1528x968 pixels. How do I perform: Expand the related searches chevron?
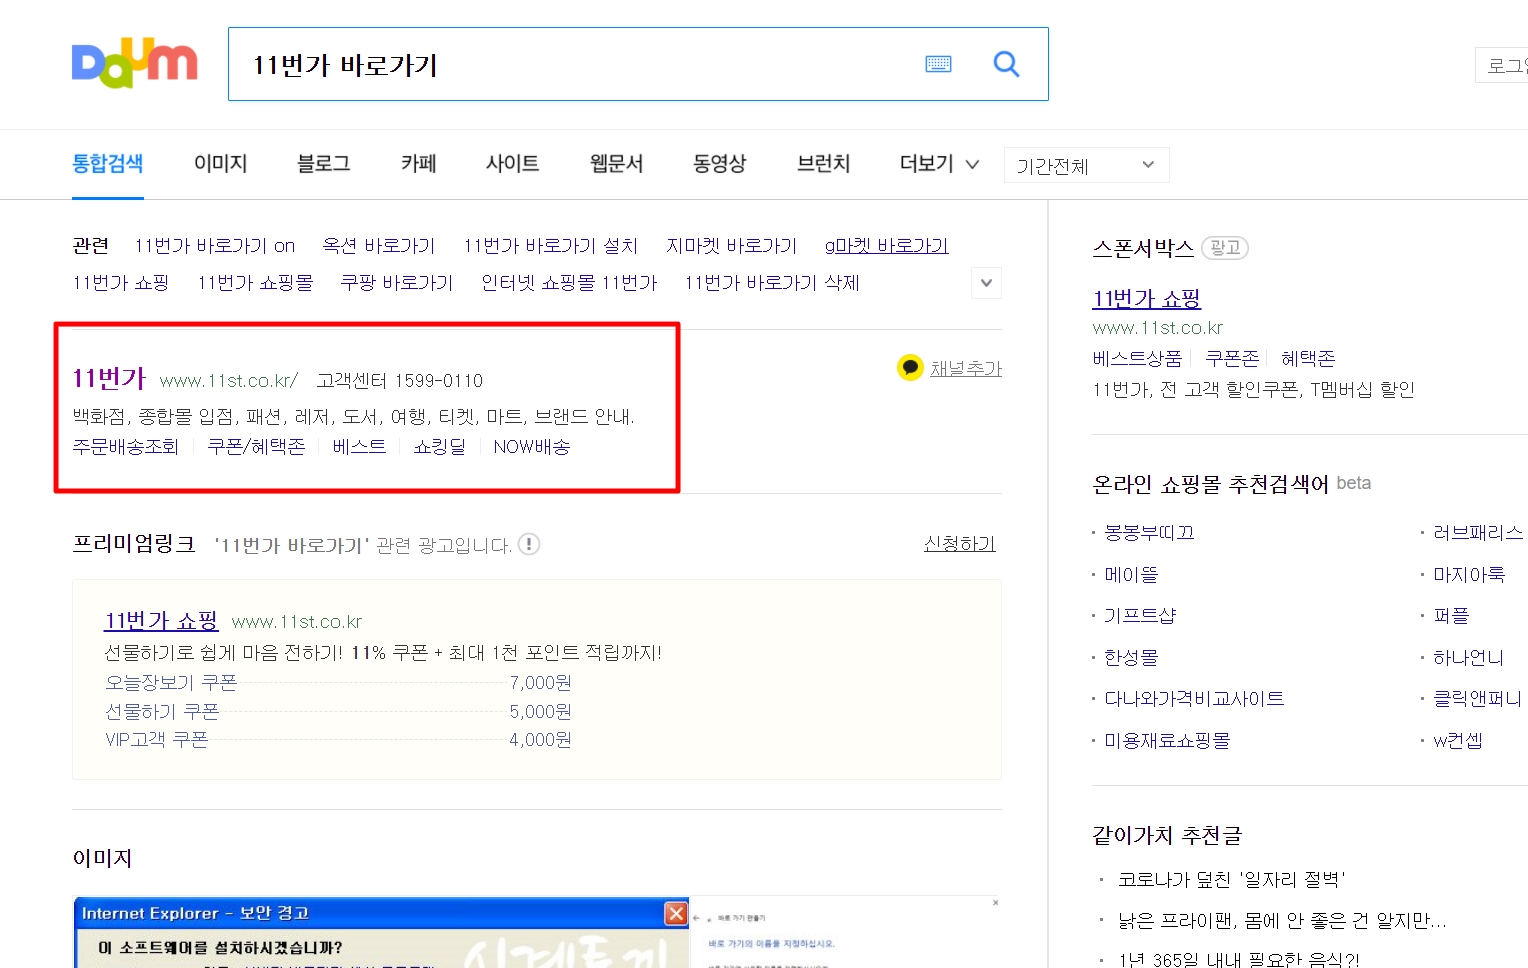(986, 283)
